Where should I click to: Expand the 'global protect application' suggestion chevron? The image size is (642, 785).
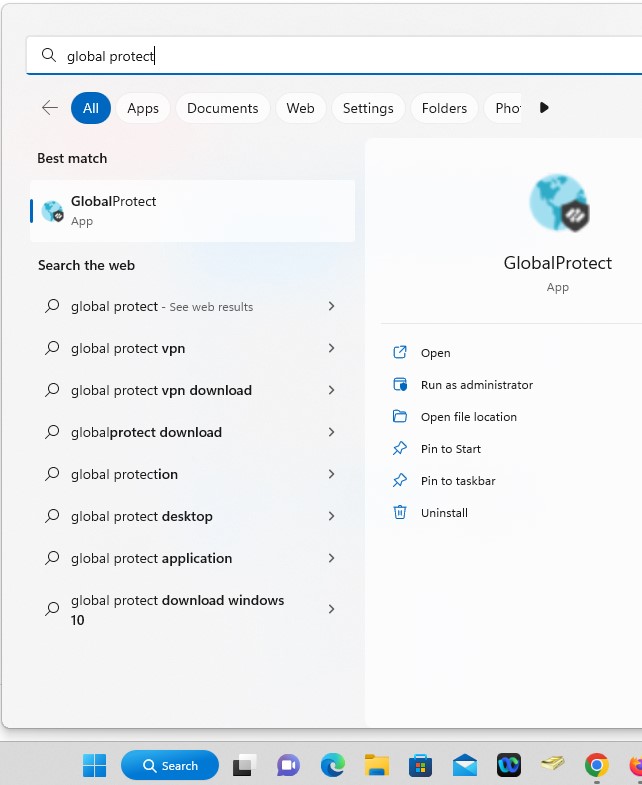331,558
